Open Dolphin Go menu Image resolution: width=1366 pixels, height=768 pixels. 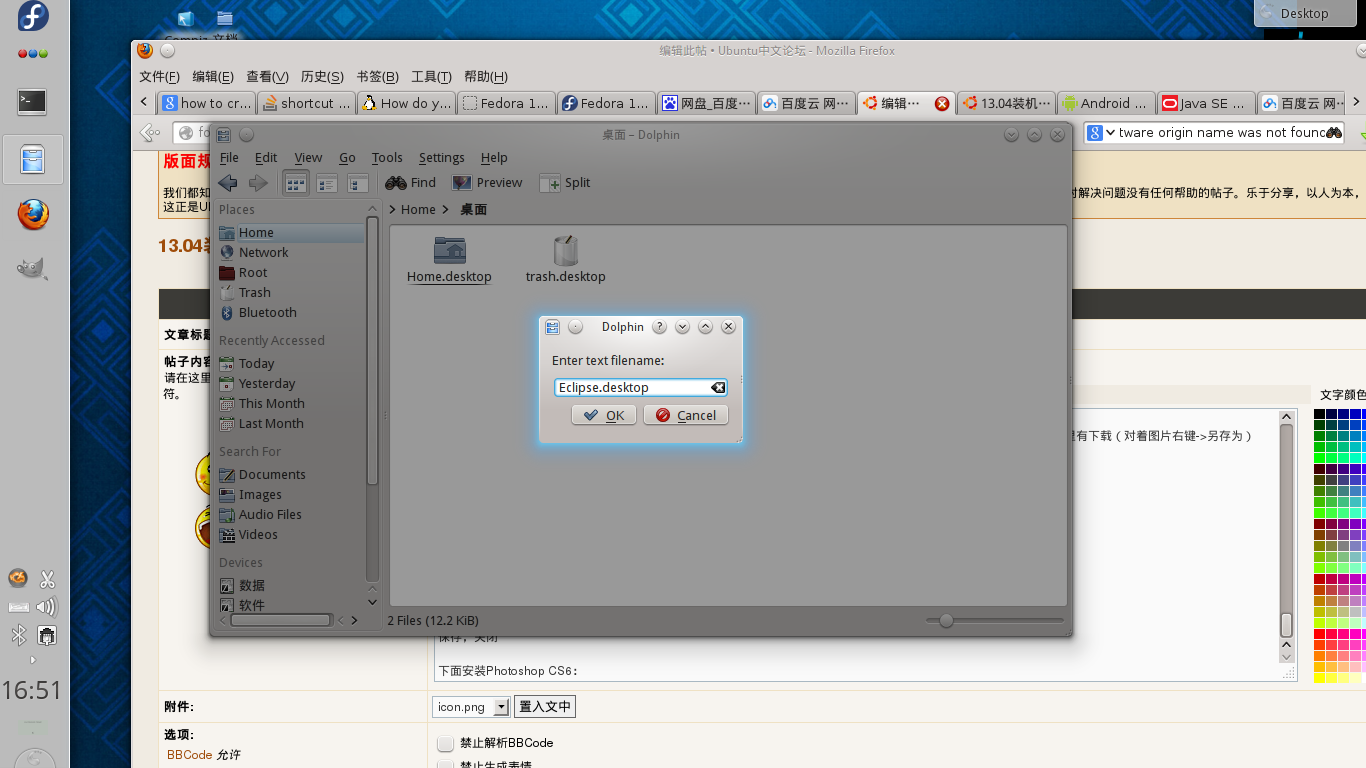(x=347, y=158)
